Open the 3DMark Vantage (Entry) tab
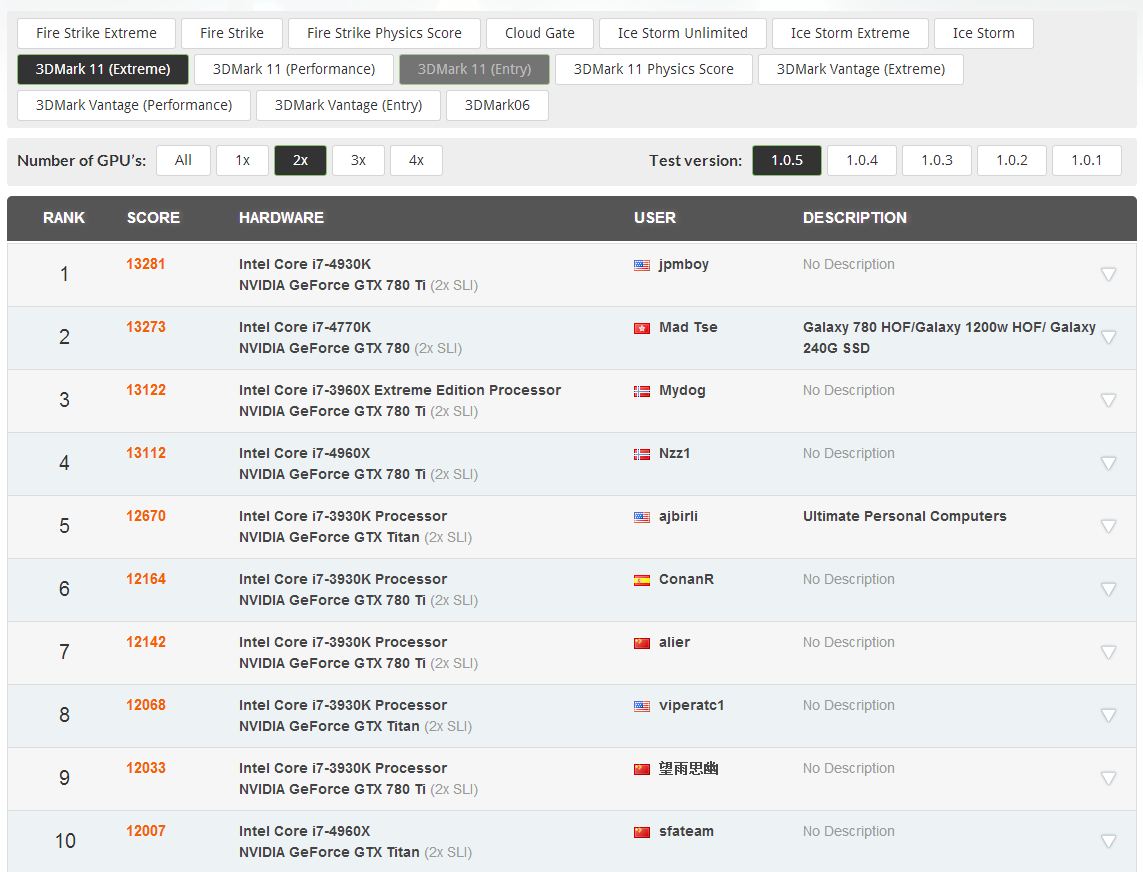Viewport: 1143px width, 872px height. click(x=348, y=105)
